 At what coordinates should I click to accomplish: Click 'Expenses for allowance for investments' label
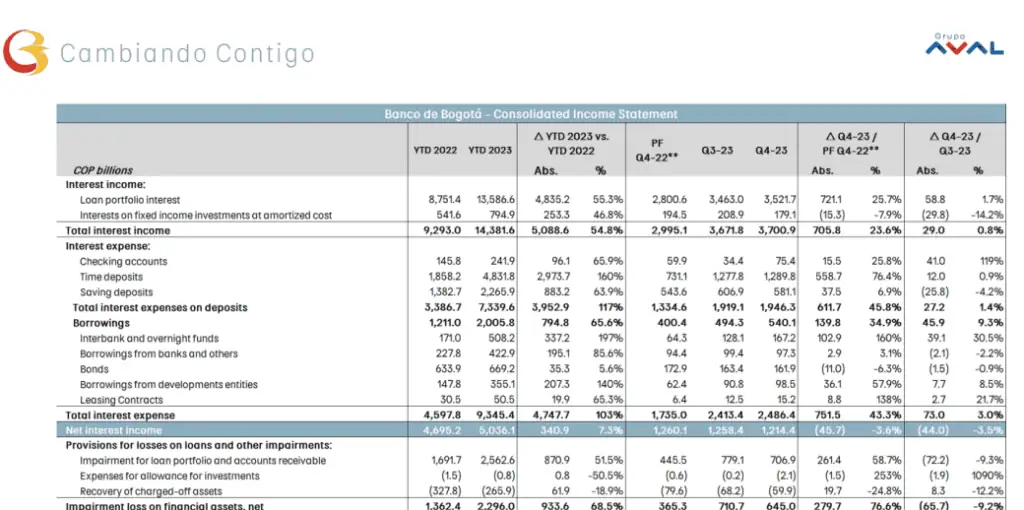[169, 475]
